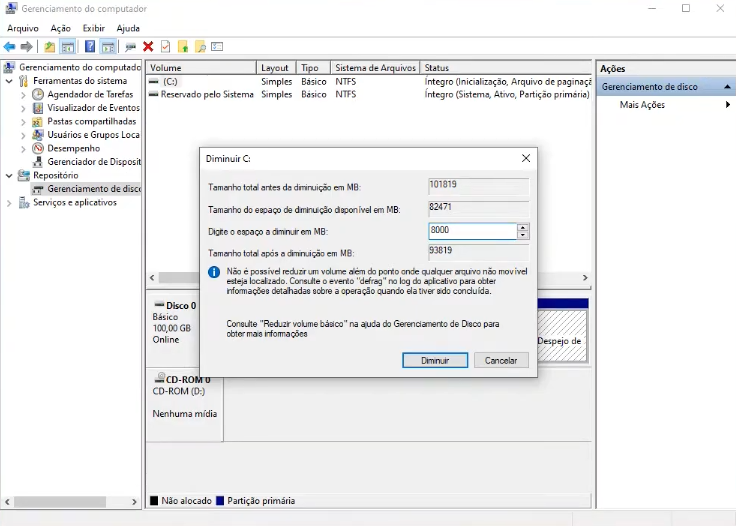The height and width of the screenshot is (526, 736).
Task: Click left tree horizontal scrollbar thumb
Action: tap(60, 502)
